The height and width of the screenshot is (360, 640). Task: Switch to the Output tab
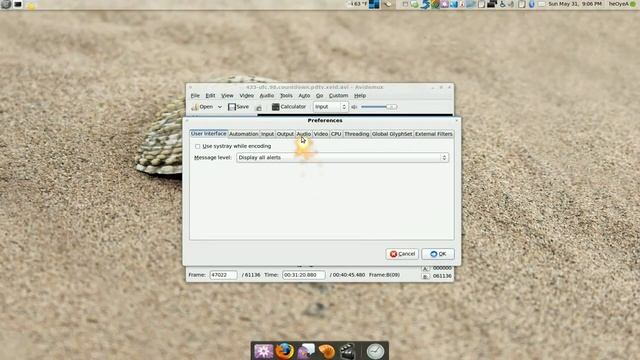285,134
